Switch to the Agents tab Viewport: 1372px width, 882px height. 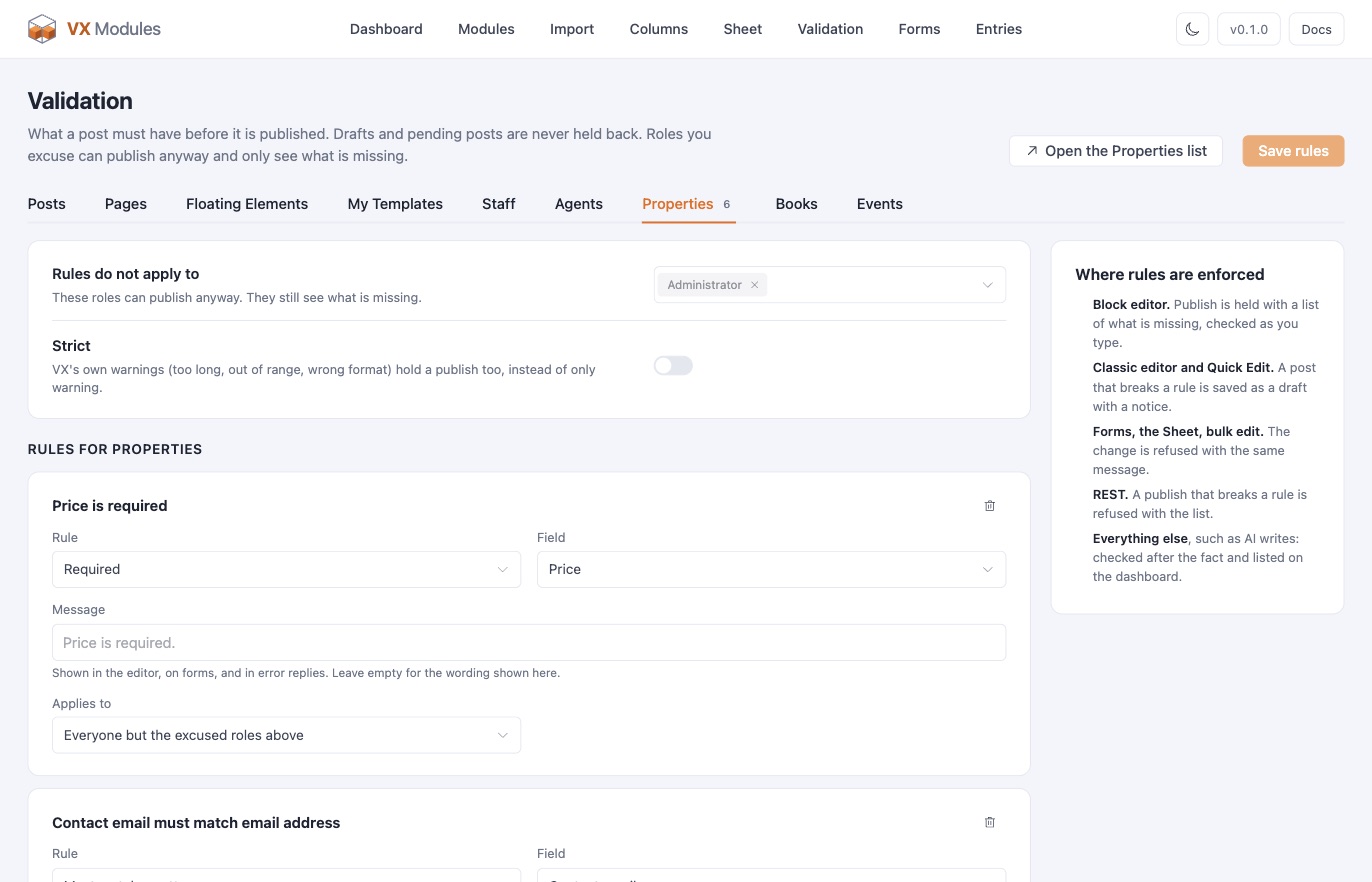click(579, 204)
